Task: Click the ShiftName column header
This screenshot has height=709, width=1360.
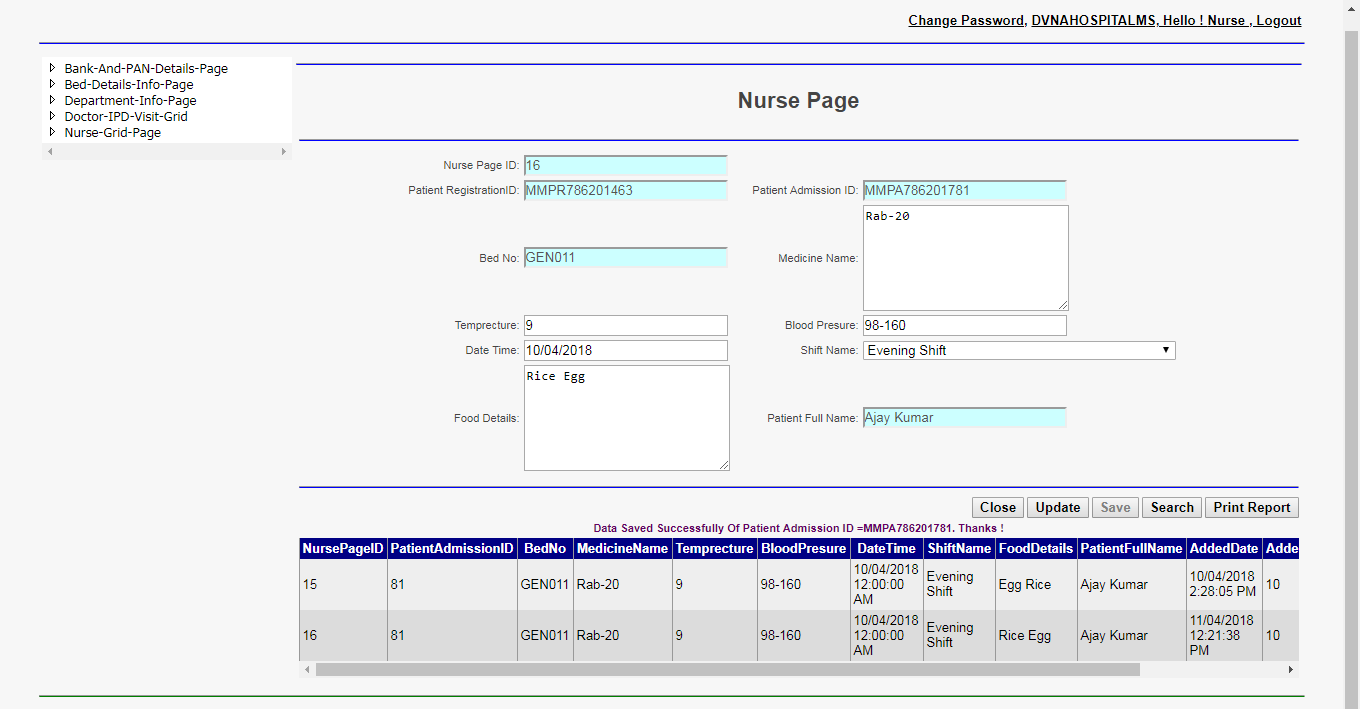Action: click(x=959, y=549)
